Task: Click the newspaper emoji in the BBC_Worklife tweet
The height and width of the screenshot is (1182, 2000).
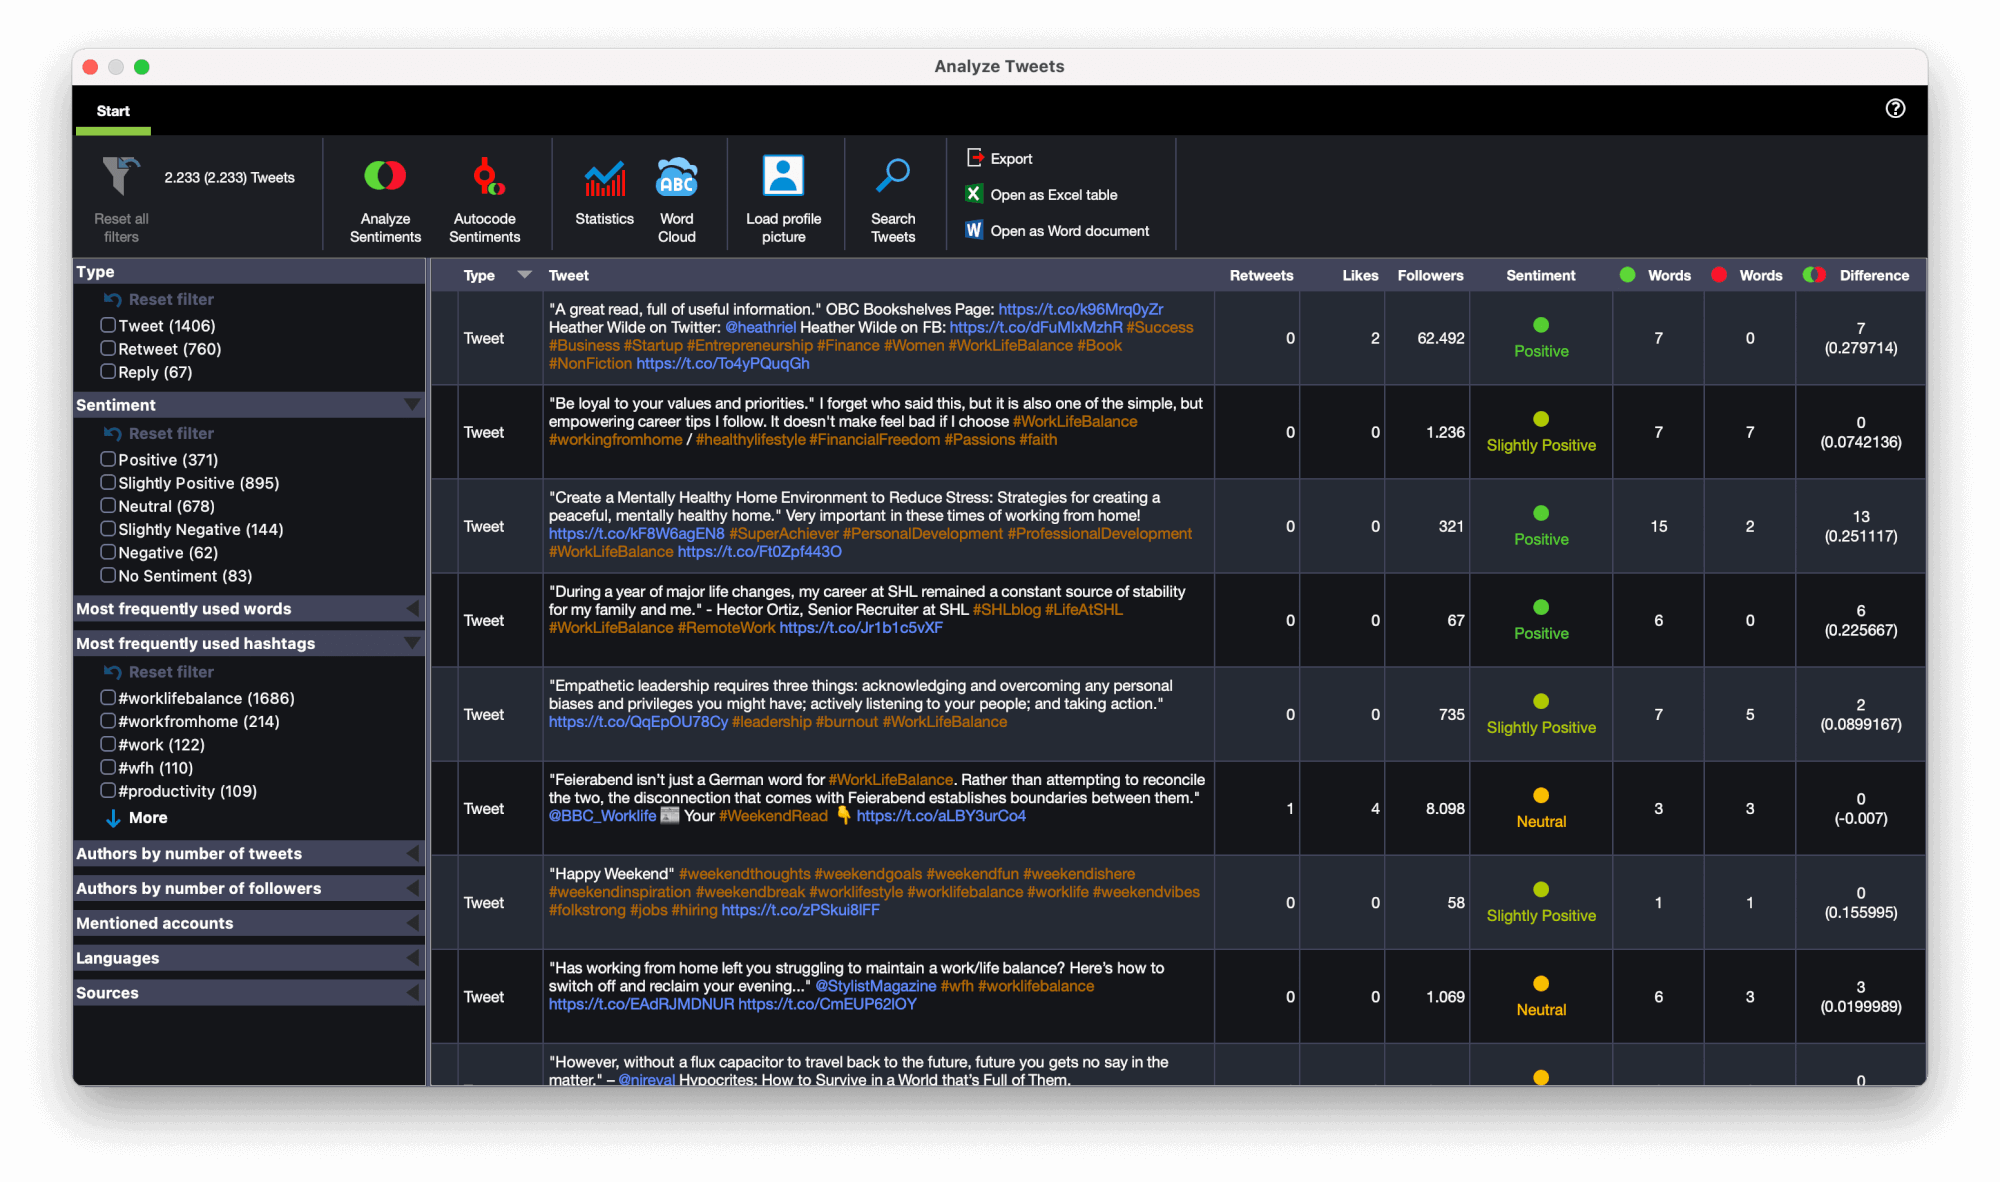Action: pos(670,816)
